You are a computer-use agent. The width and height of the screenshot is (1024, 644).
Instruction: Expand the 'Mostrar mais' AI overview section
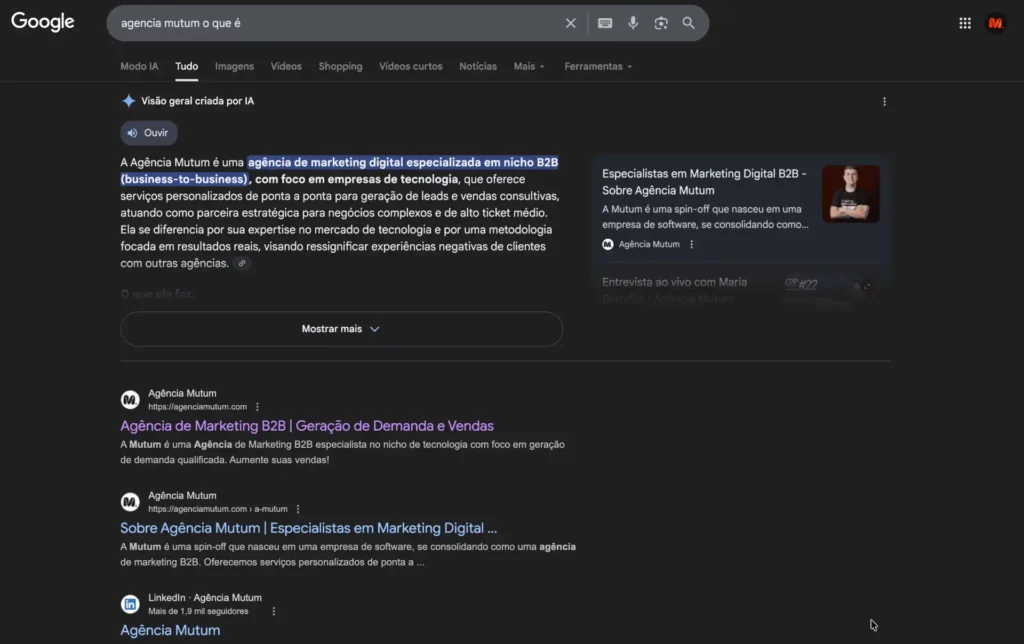click(340, 329)
